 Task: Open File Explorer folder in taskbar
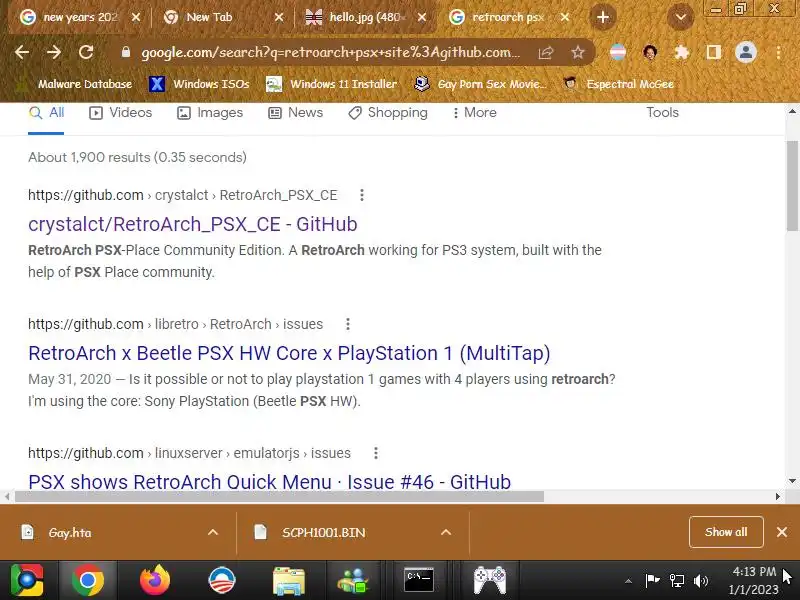pos(289,580)
